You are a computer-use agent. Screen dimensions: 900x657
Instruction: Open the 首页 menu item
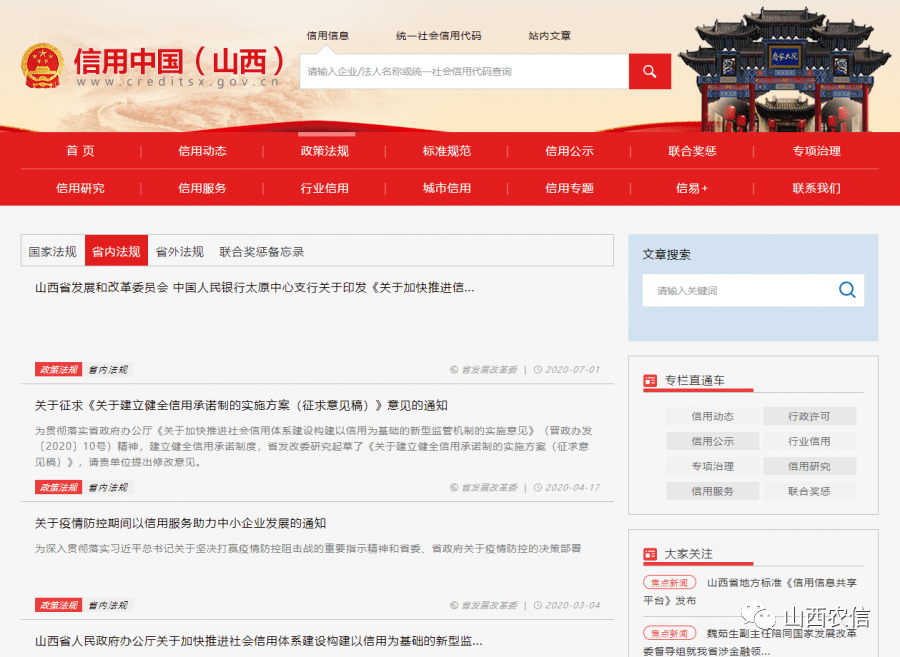[80, 151]
